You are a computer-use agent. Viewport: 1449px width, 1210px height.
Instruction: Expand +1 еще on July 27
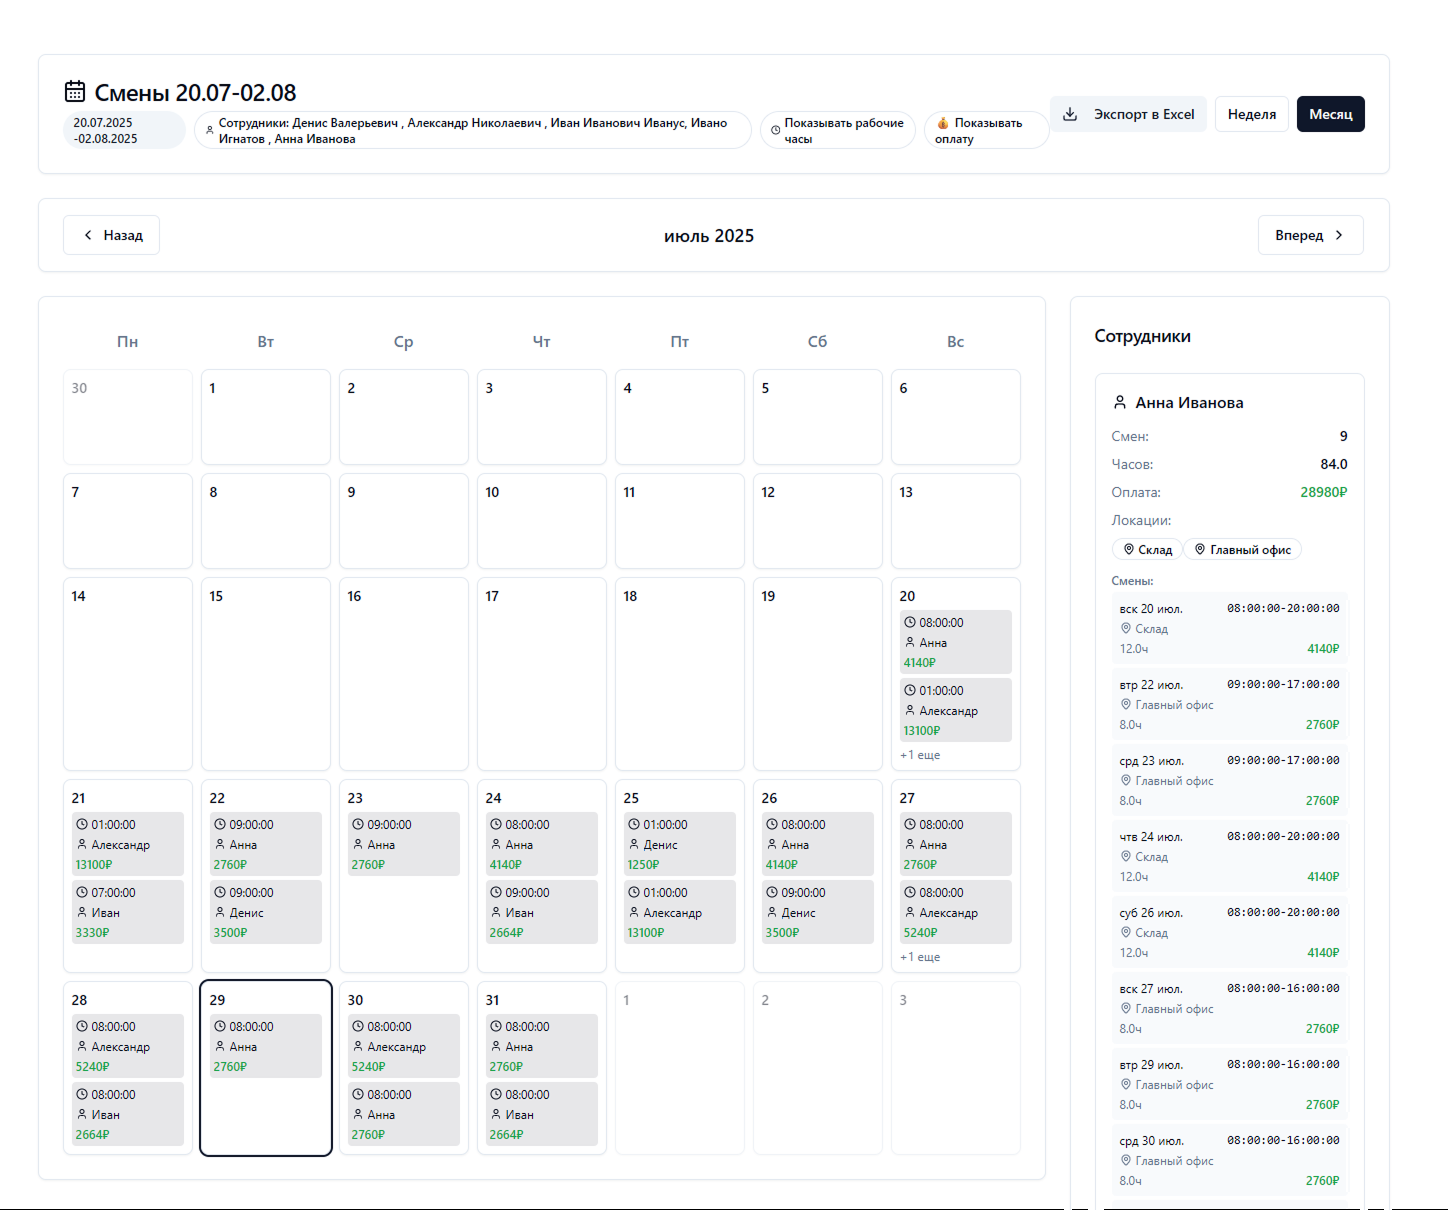pyautogui.click(x=920, y=957)
